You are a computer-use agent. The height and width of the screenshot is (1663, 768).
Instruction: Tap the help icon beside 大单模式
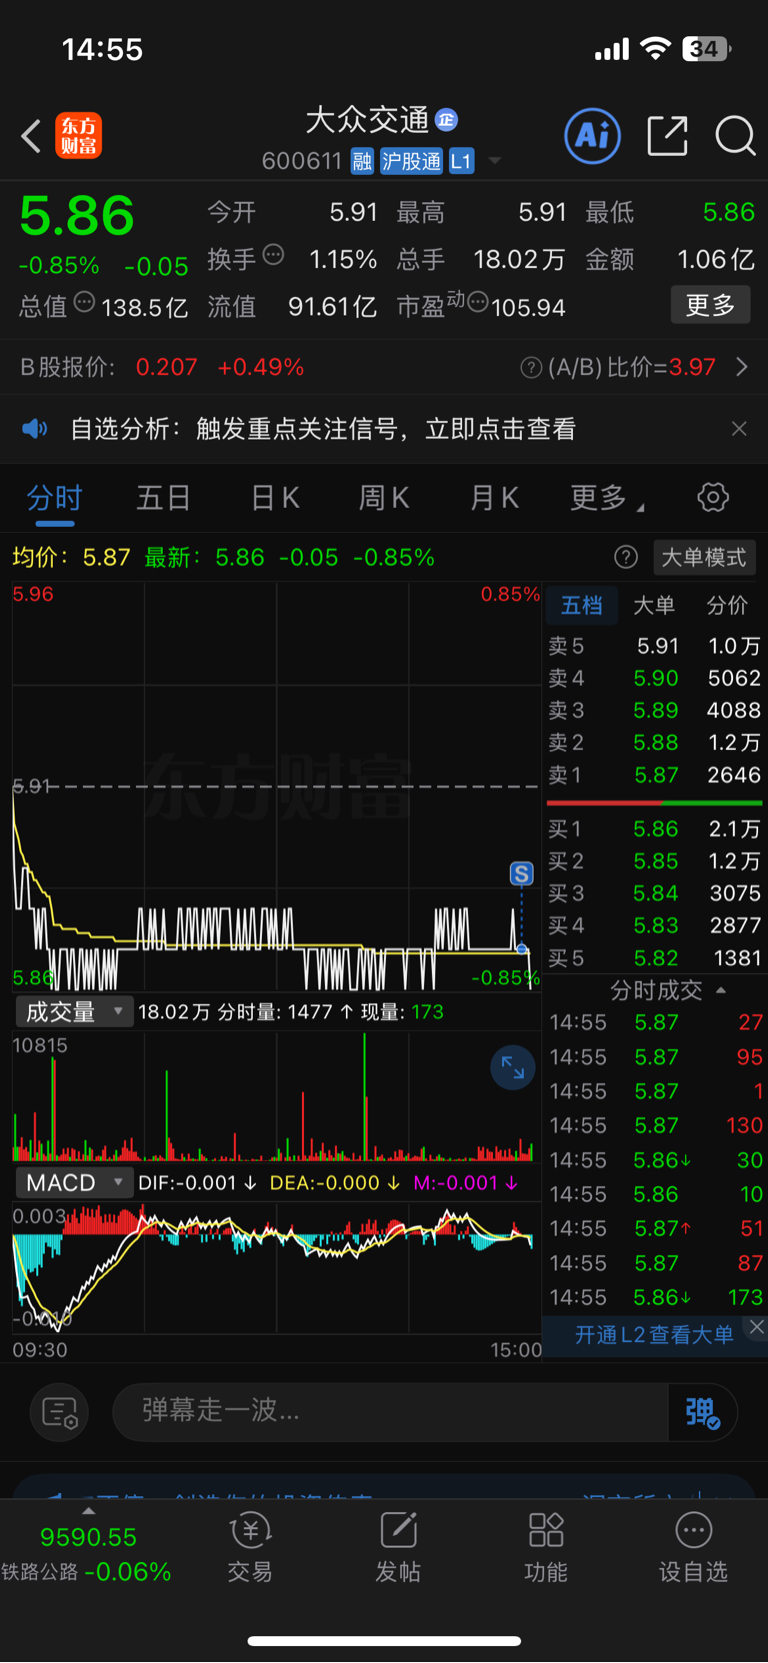pos(626,557)
